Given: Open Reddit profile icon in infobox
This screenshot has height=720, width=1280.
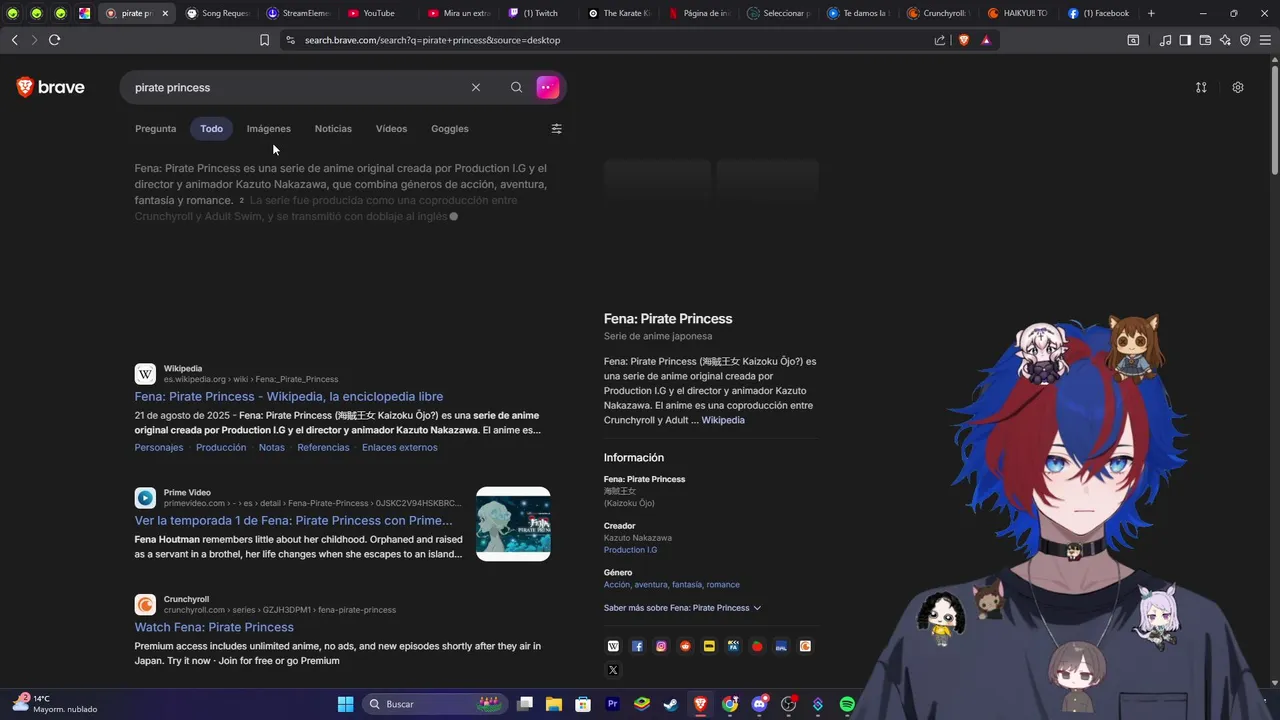Looking at the screenshot, I should (x=685, y=647).
